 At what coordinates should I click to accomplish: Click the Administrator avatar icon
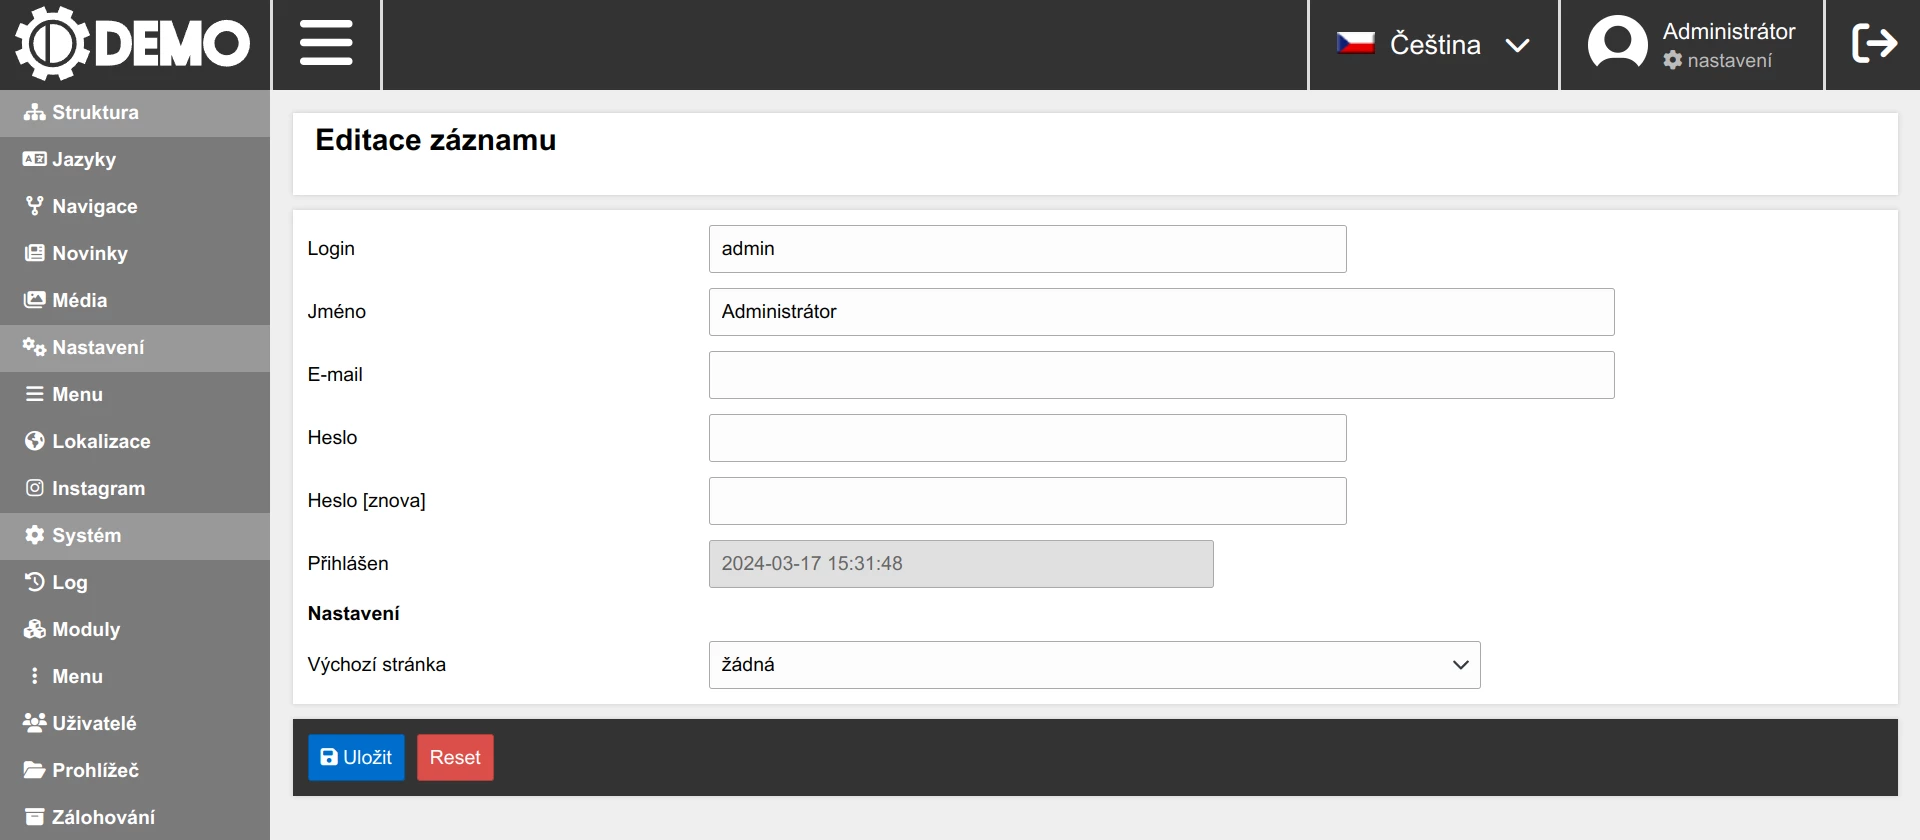coord(1617,43)
